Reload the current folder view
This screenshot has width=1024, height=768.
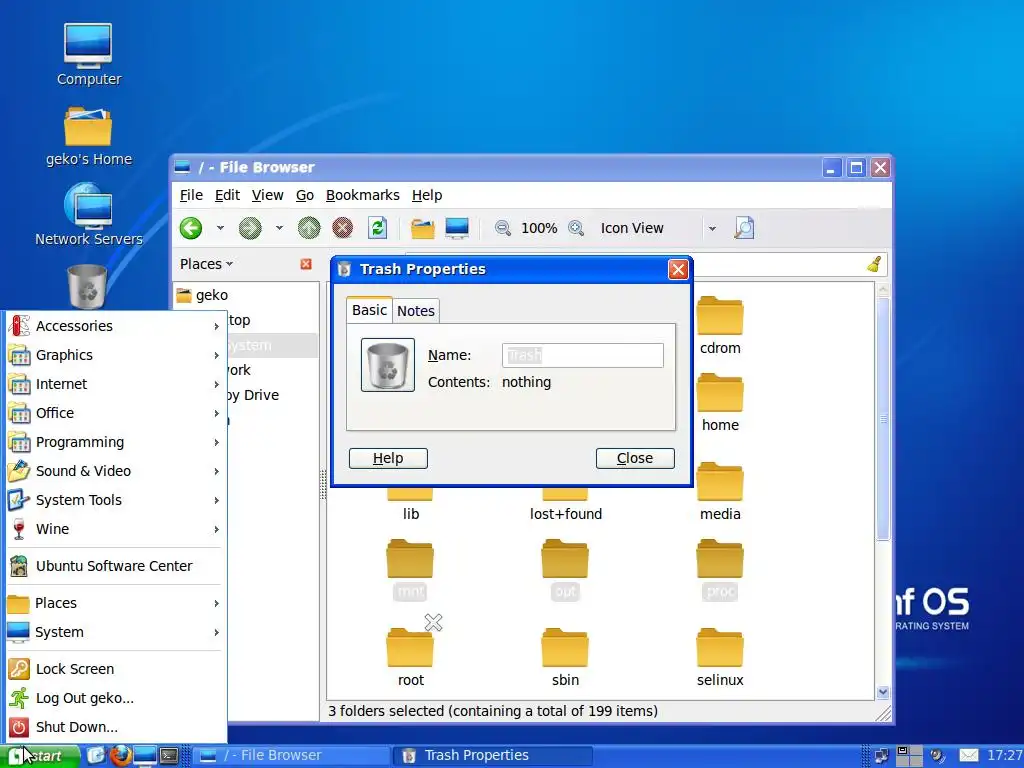tap(377, 228)
